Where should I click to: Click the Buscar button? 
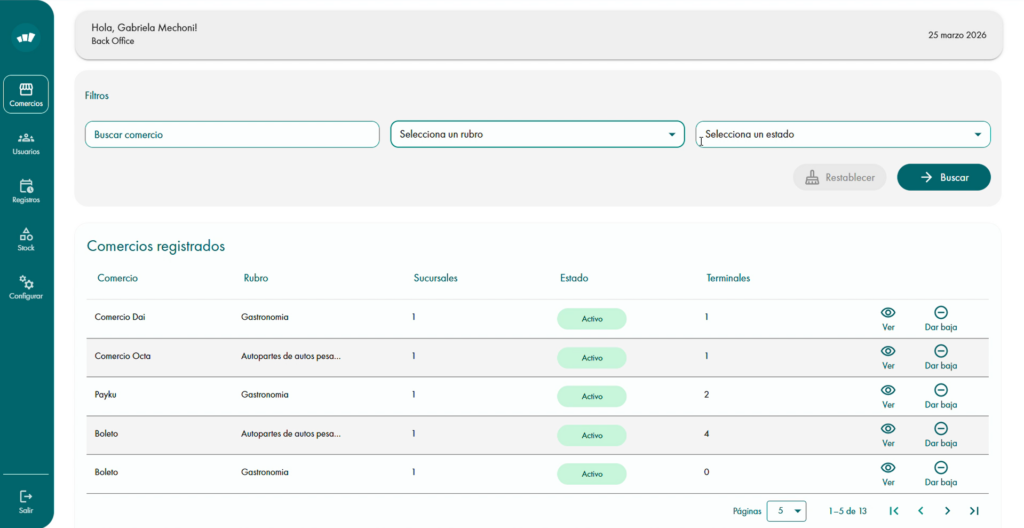point(944,177)
